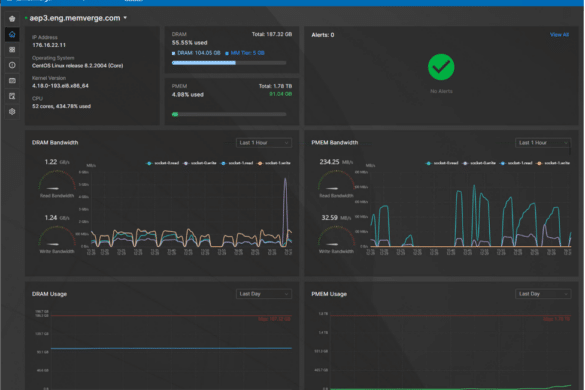This screenshot has width=585, height=390.
Task: Toggle socket-1.write series in PMEM Bandwidth legend
Action: [x=553, y=163]
